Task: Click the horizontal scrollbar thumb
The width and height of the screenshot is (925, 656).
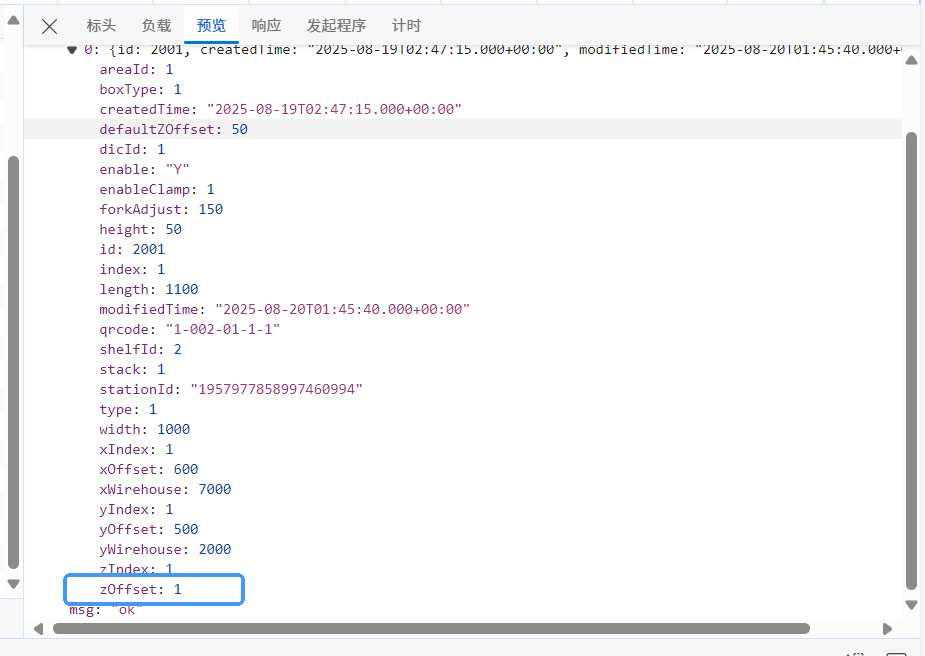Action: 430,629
